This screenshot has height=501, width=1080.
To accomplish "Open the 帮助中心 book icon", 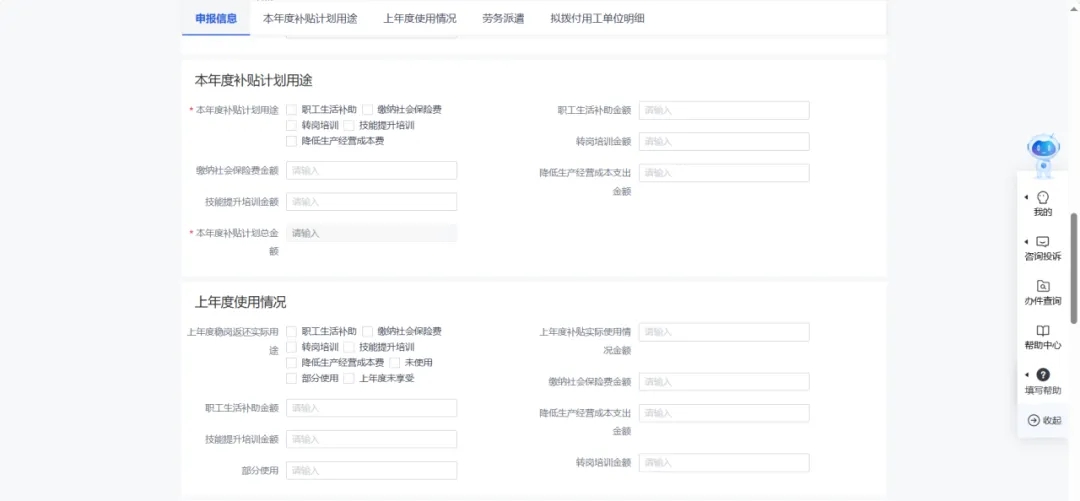I will click(x=1043, y=331).
